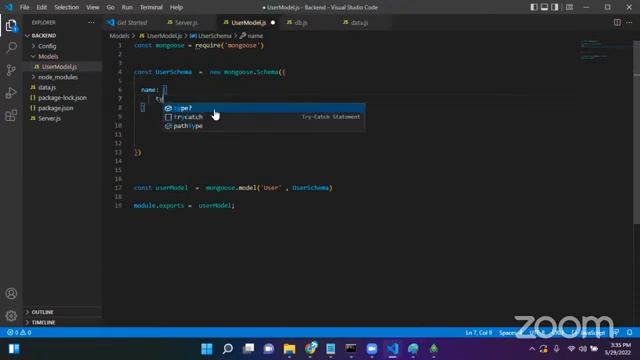Image resolution: width=640 pixels, height=360 pixels.
Task: Open the terminal app taskbar icon
Action: (x=351, y=349)
